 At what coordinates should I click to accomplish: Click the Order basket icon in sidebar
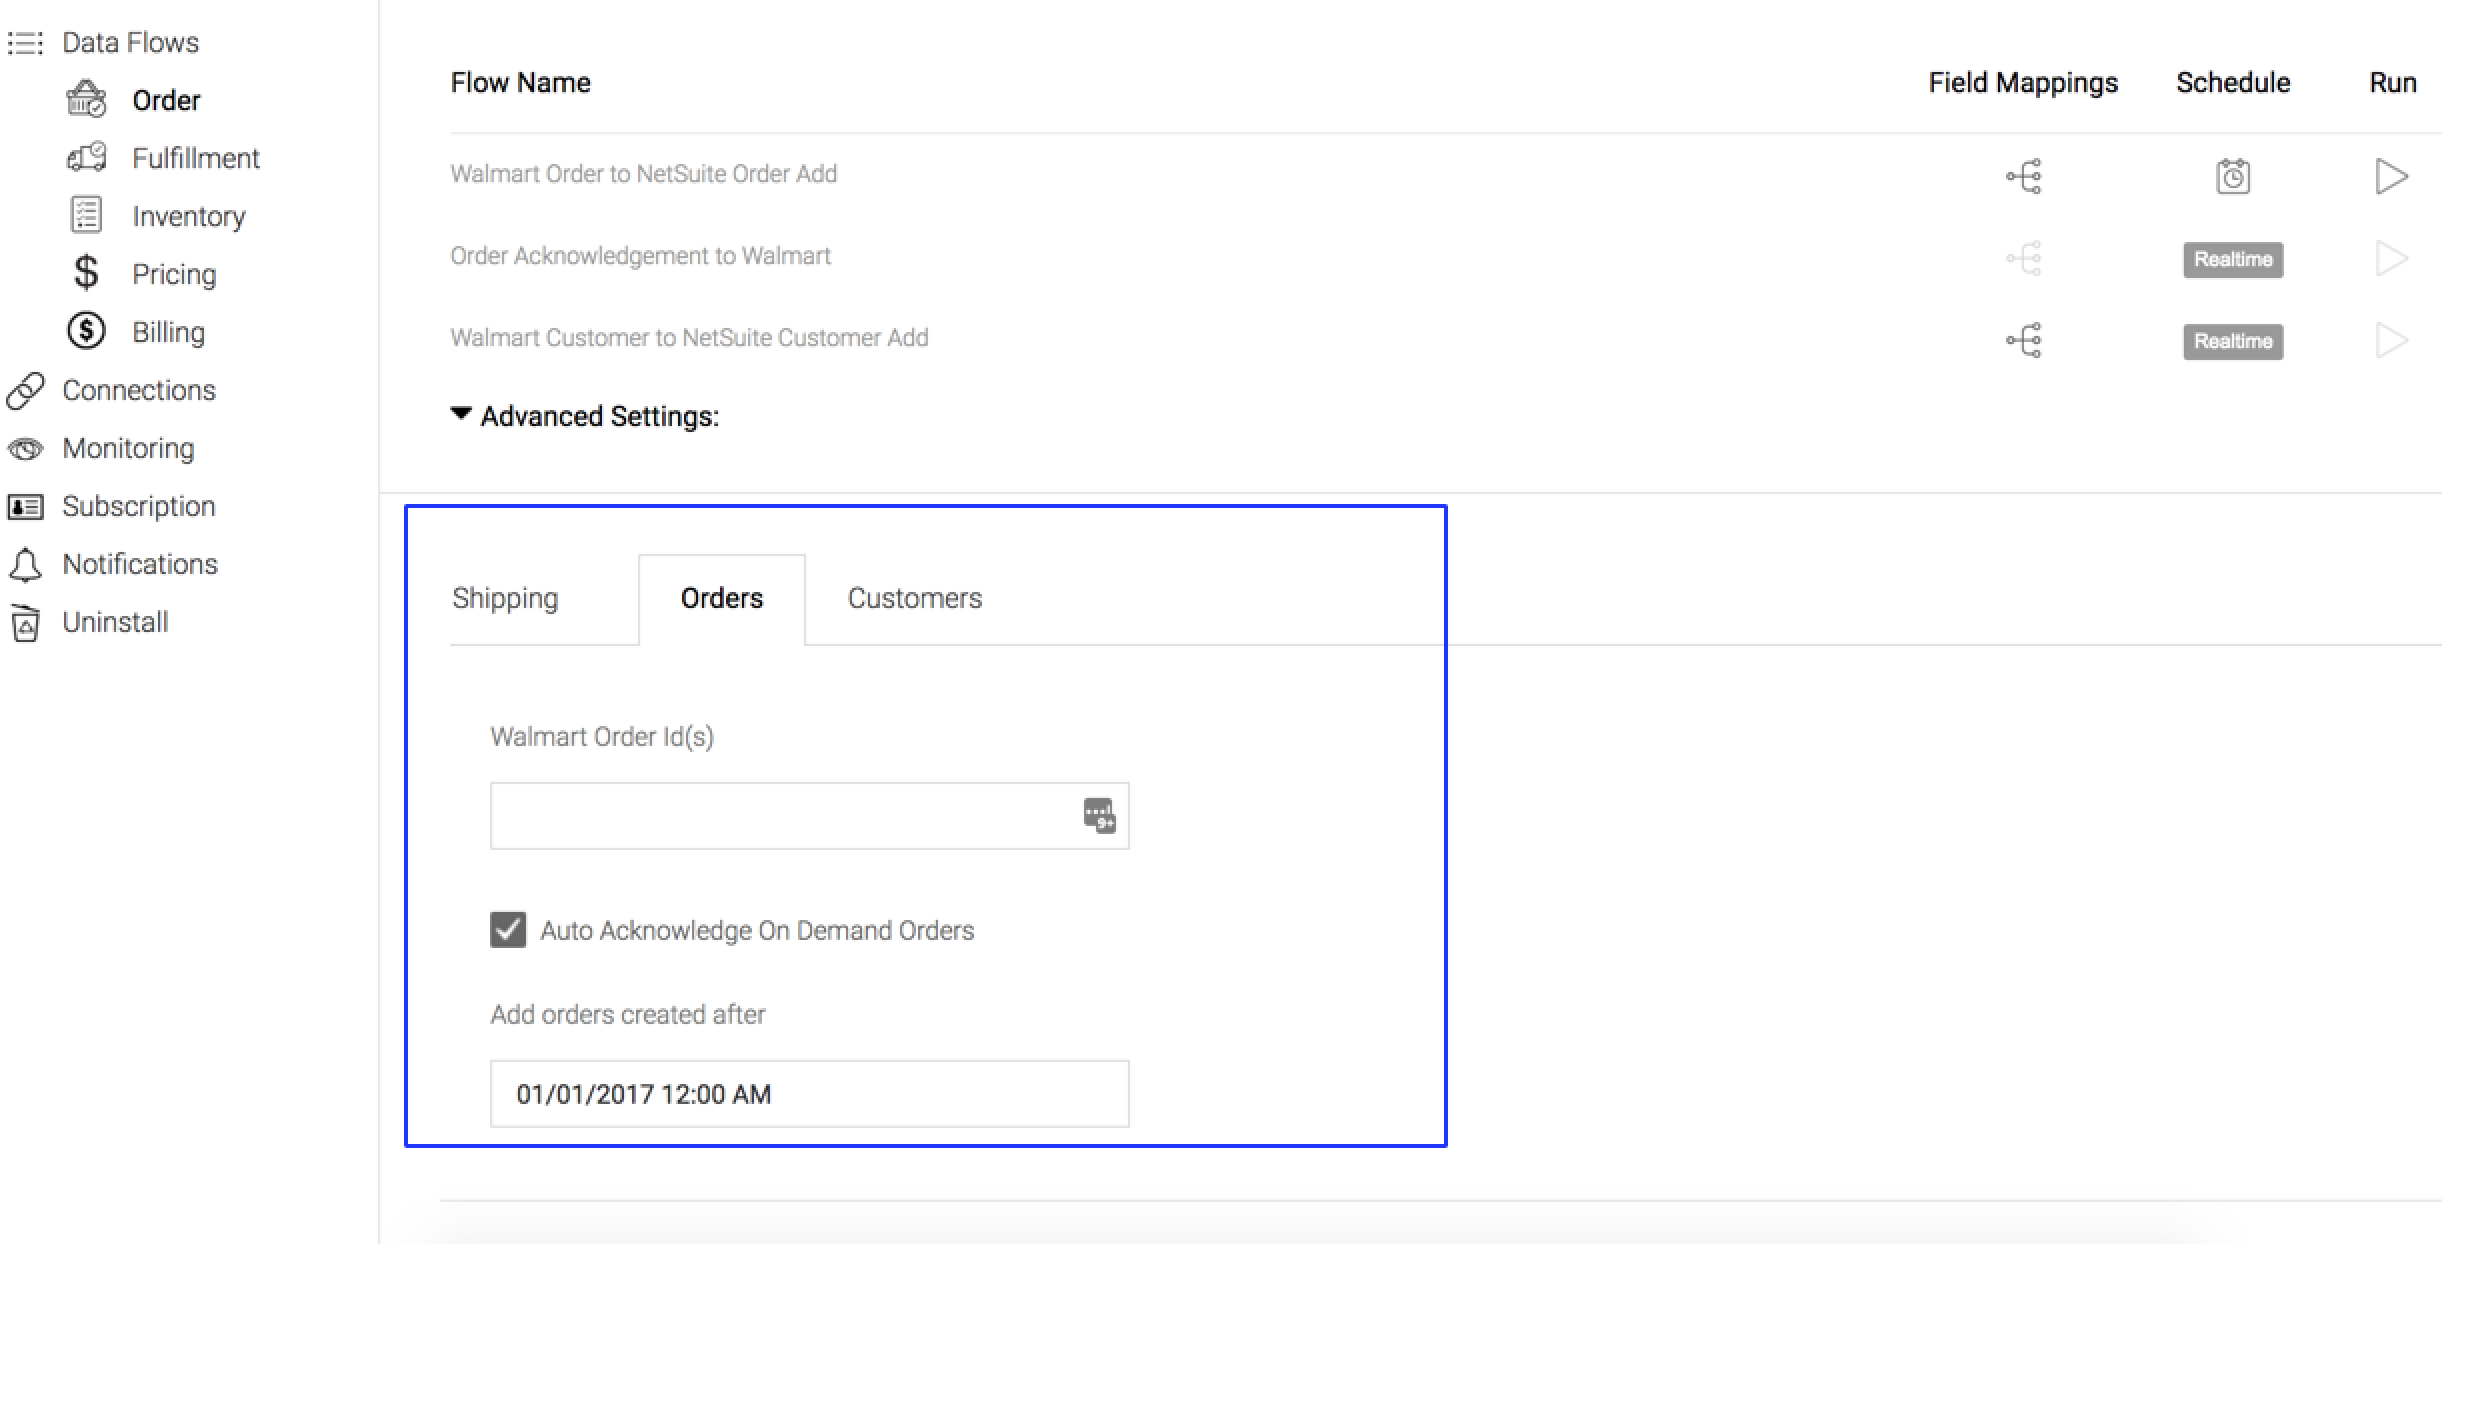[x=86, y=99]
